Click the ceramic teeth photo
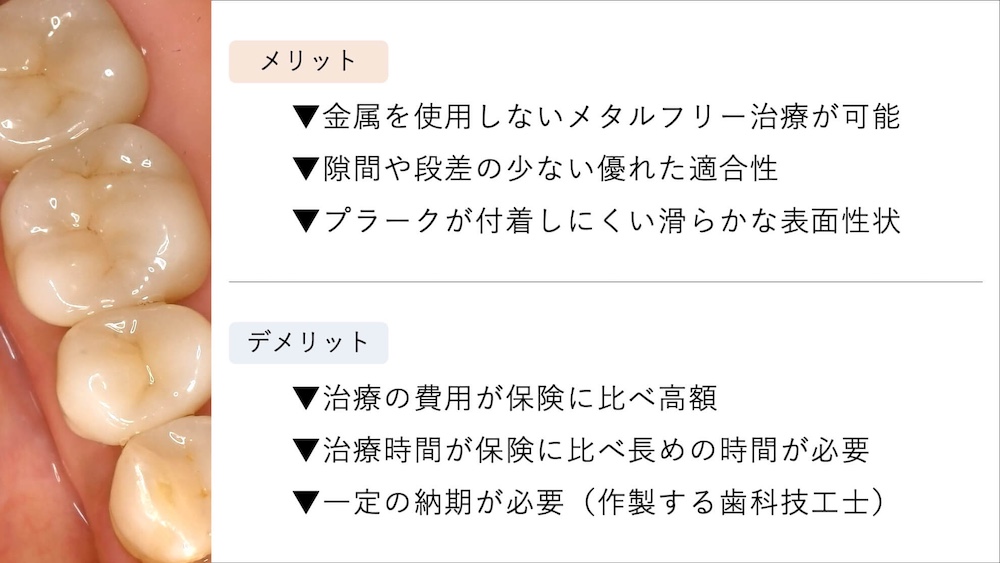 point(105,281)
